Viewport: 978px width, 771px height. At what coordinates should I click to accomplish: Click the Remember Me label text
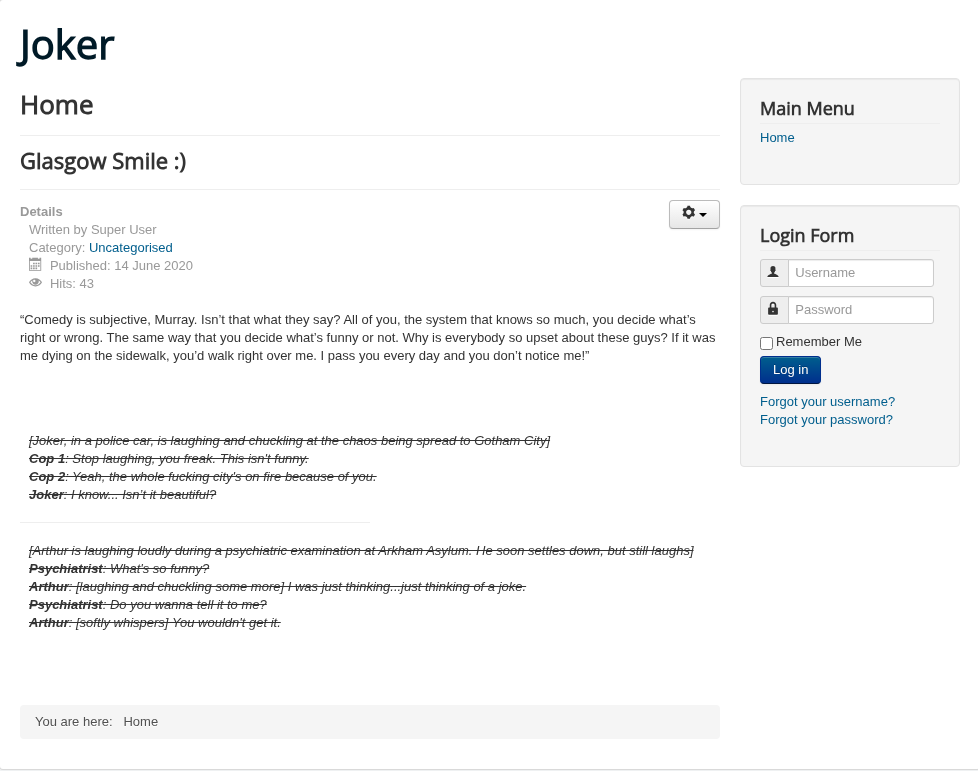[x=818, y=342]
